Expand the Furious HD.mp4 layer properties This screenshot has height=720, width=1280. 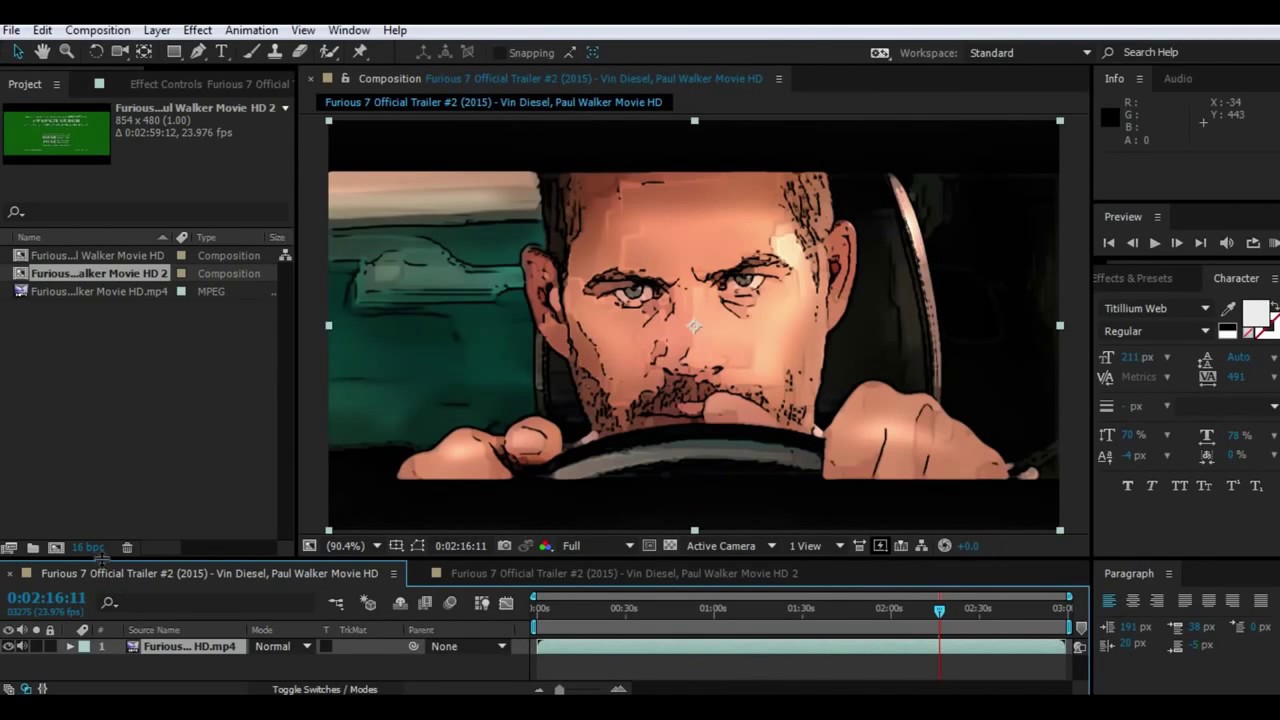(70, 647)
